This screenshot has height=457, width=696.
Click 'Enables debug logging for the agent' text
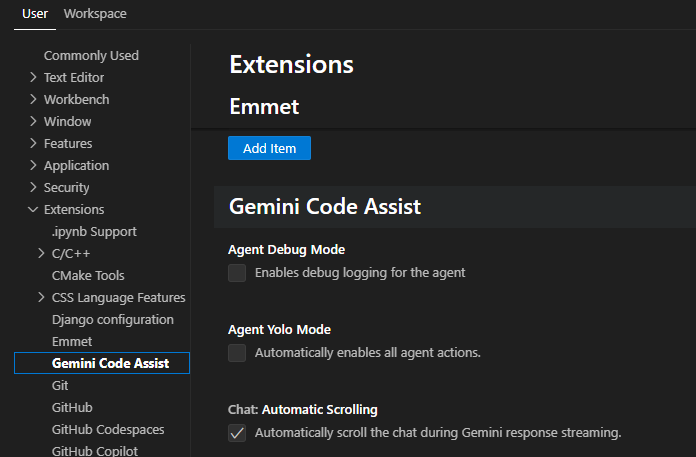[360, 272]
